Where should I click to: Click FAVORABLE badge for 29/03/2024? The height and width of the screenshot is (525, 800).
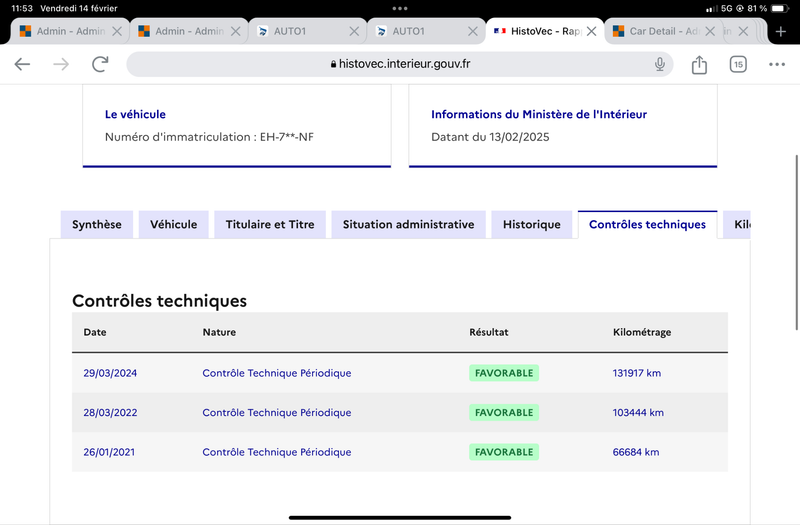[504, 373]
